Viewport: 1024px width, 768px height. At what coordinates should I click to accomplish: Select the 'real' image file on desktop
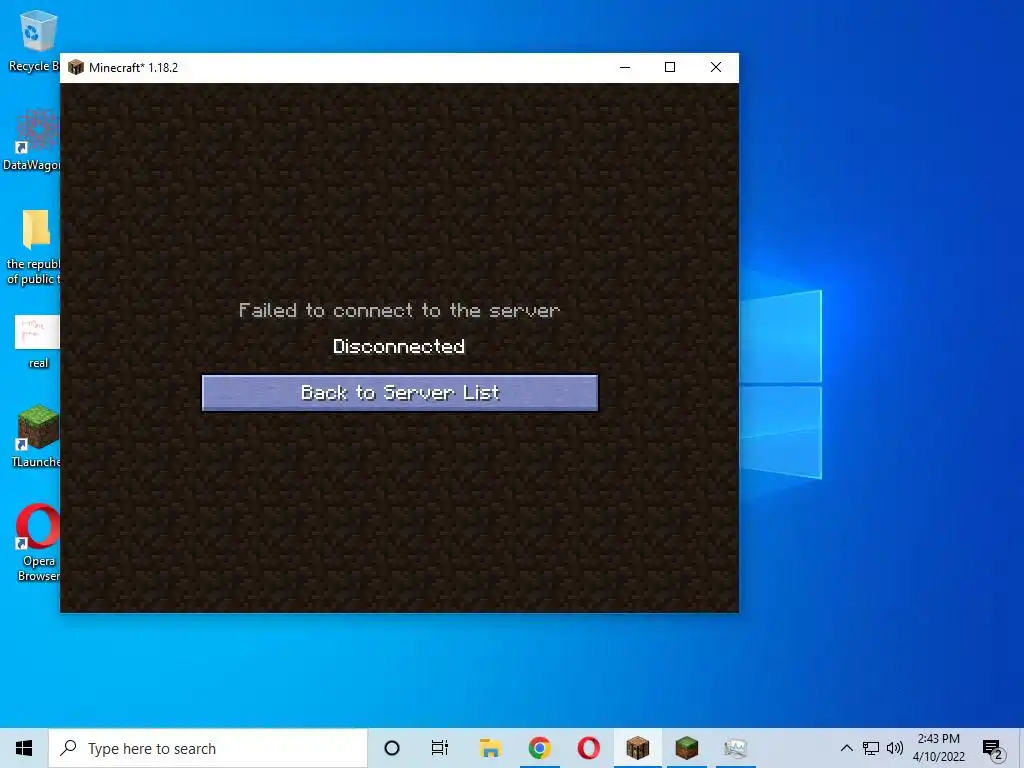(x=37, y=342)
